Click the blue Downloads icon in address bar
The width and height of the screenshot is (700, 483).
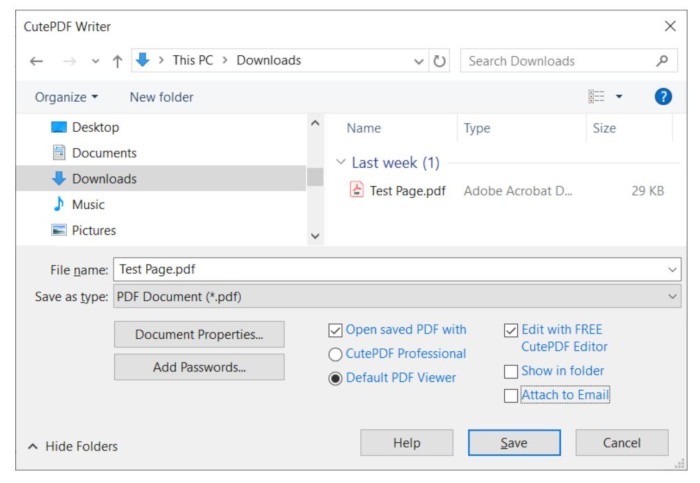click(142, 60)
